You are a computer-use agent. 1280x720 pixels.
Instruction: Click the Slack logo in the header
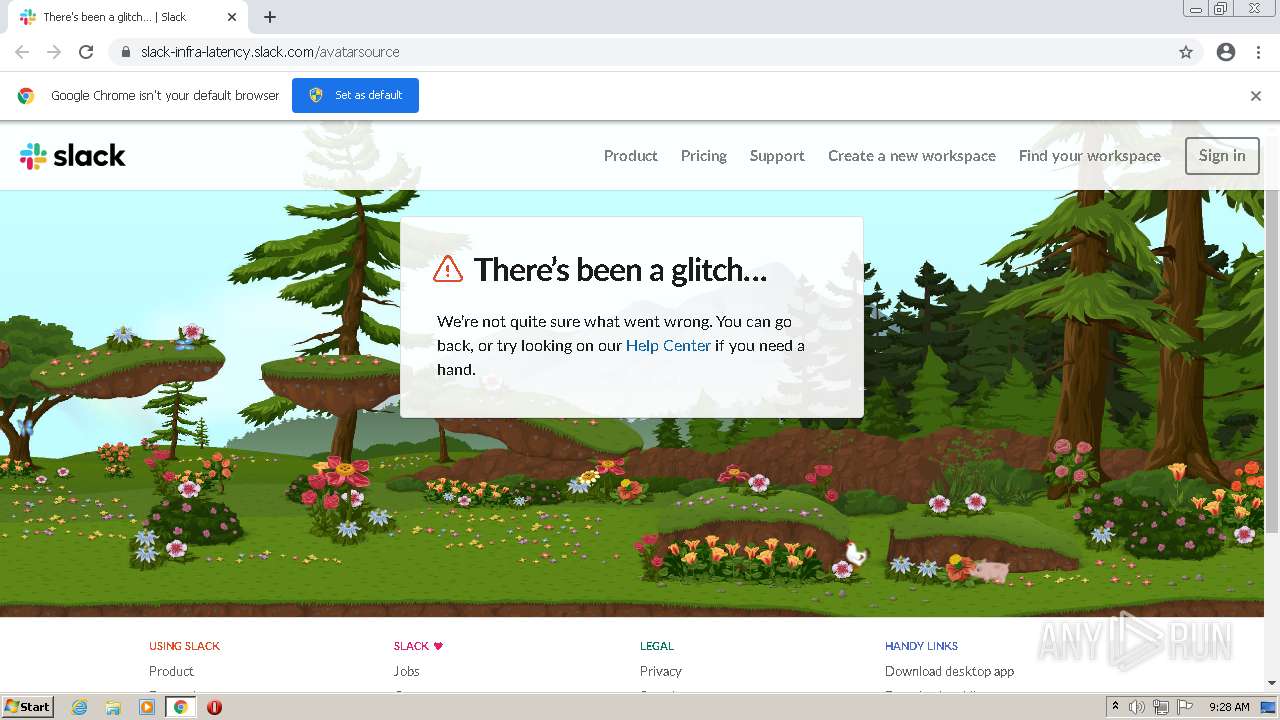pyautogui.click(x=72, y=156)
